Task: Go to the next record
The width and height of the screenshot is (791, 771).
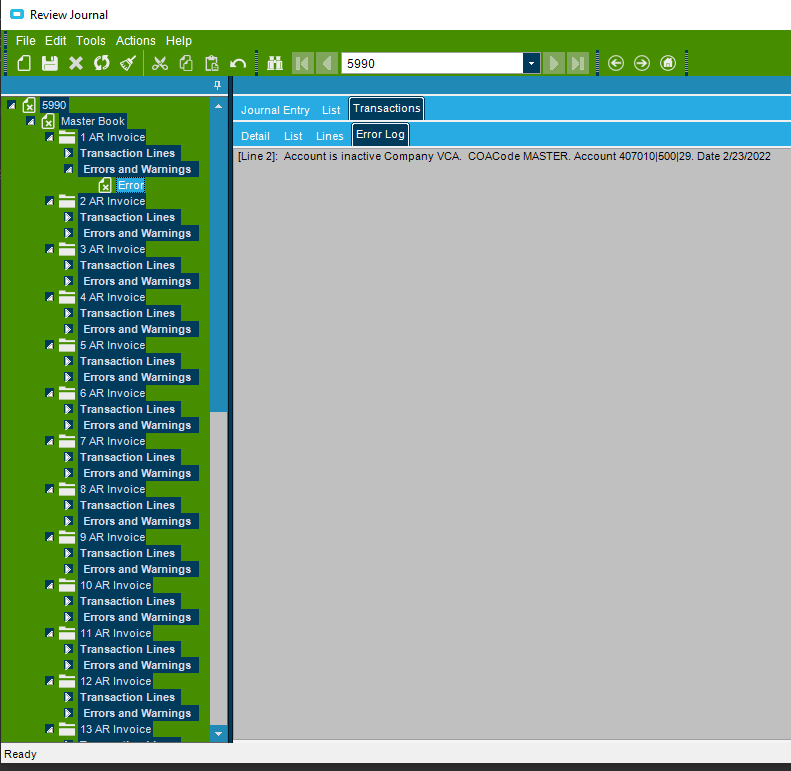Action: pyautogui.click(x=553, y=64)
